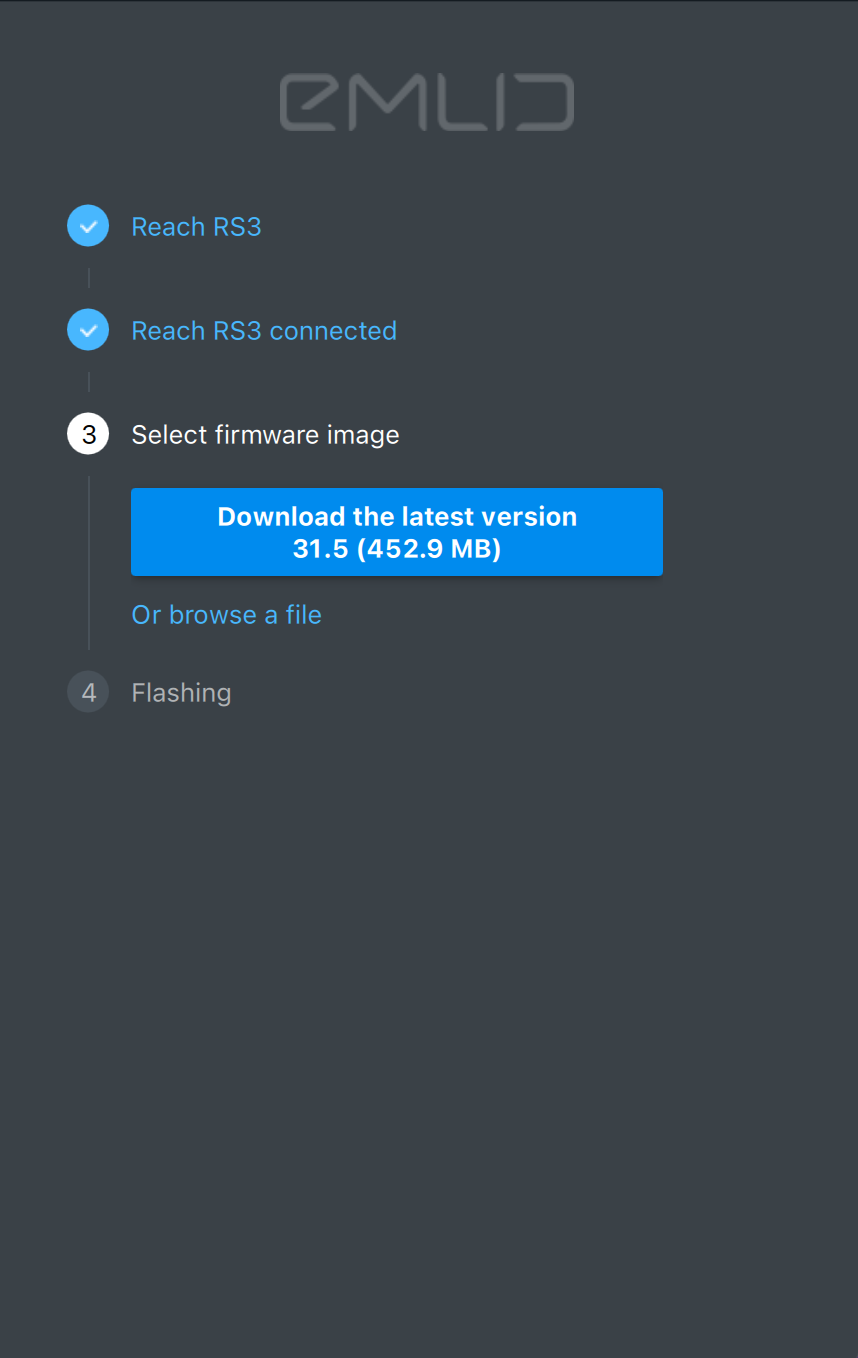Activate the inactive Flashing step indicator

tap(88, 691)
